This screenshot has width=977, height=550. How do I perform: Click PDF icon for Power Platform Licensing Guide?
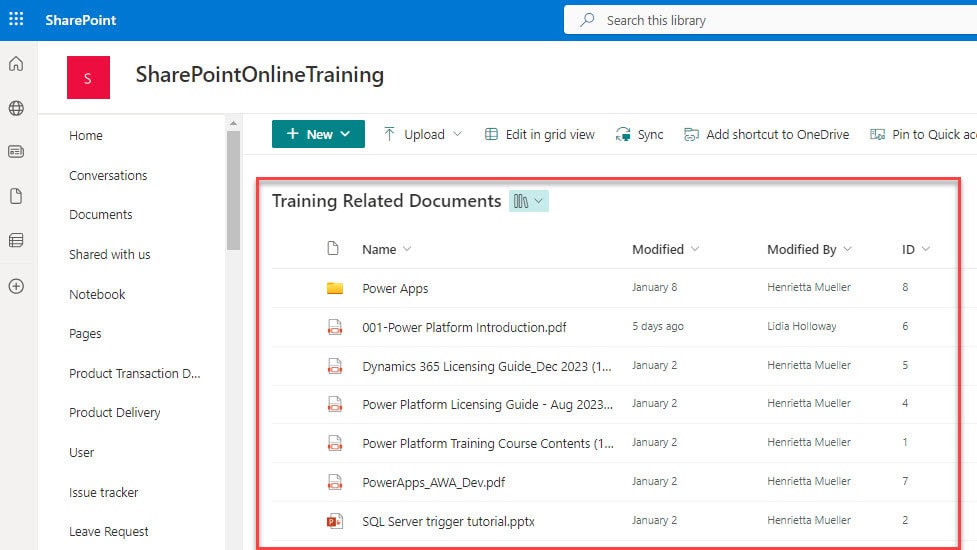(335, 404)
